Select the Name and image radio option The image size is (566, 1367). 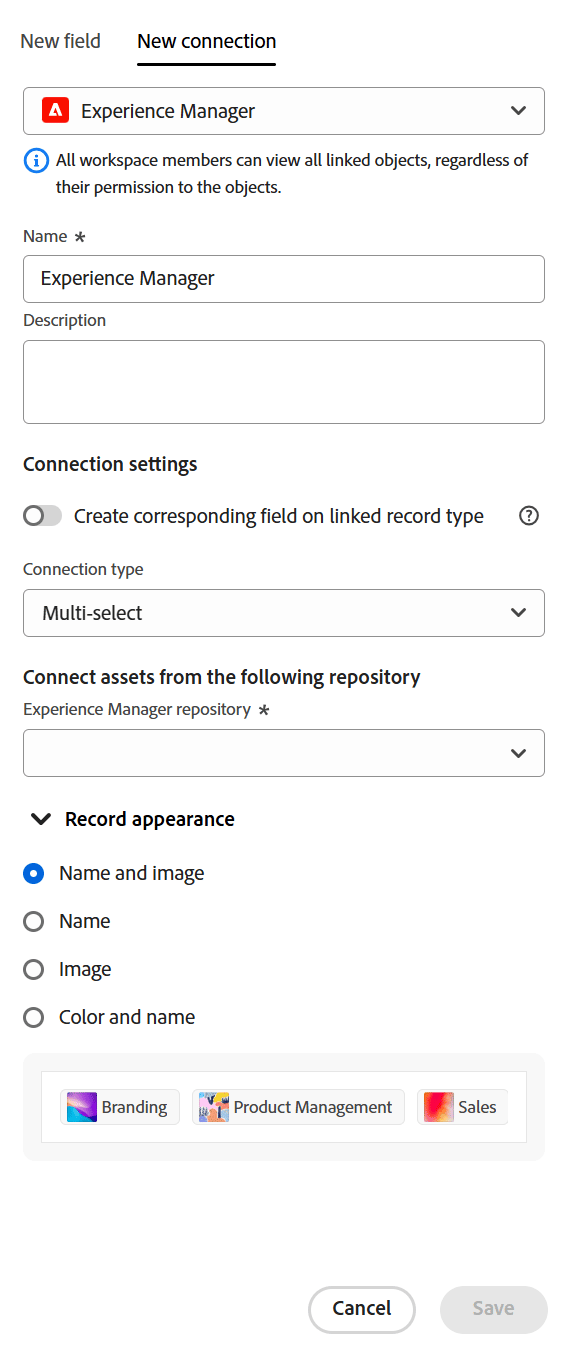[x=34, y=873]
